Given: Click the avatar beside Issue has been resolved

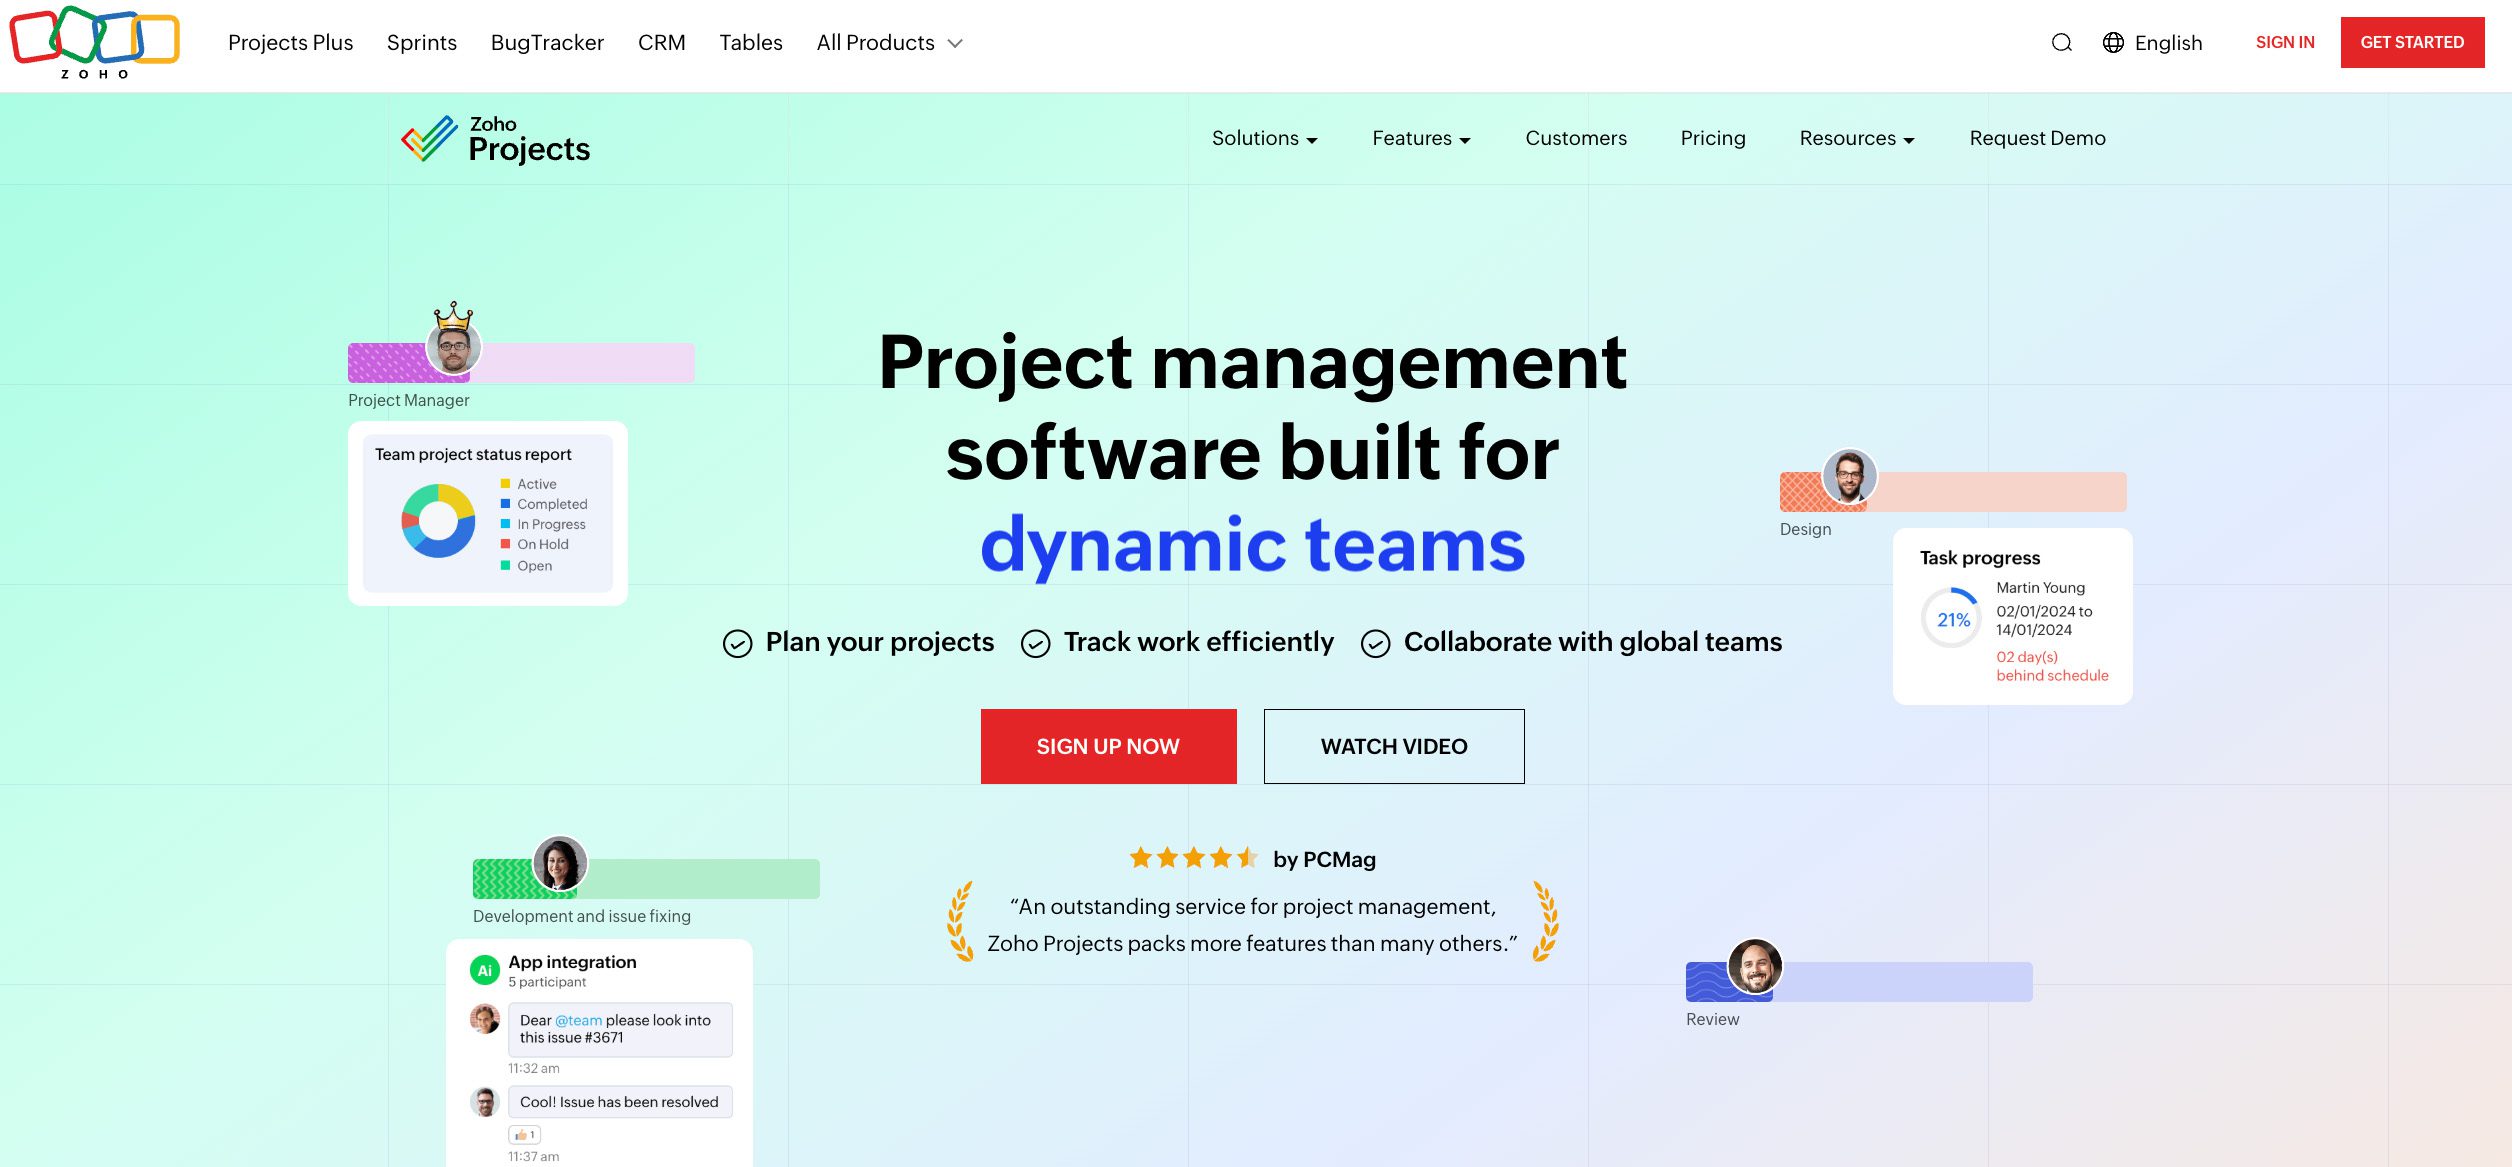Looking at the screenshot, I should [x=485, y=1101].
